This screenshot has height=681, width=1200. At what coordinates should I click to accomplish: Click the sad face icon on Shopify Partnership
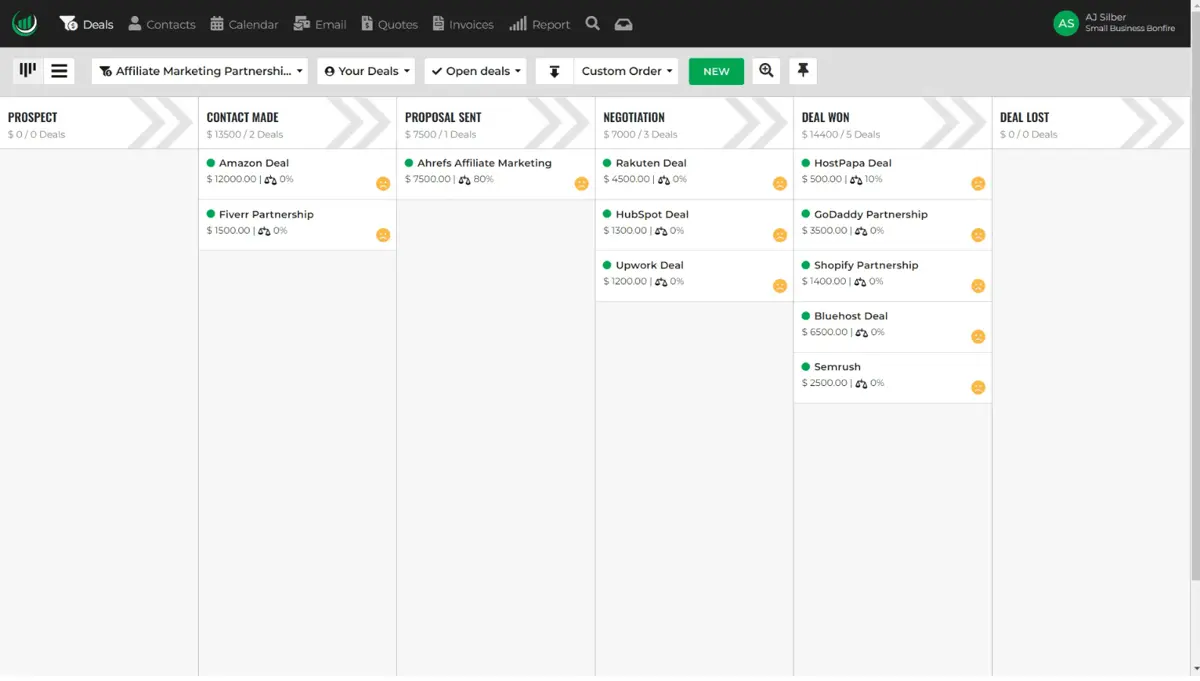click(978, 286)
